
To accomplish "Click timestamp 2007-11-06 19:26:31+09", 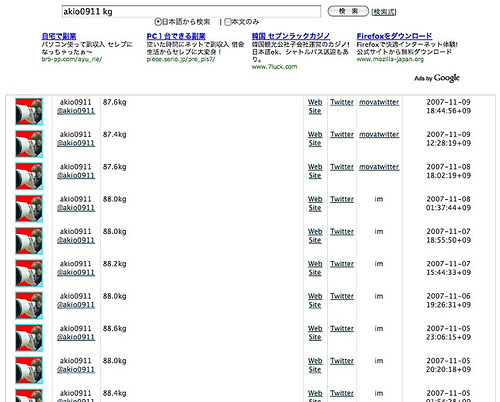I will 449,301.
